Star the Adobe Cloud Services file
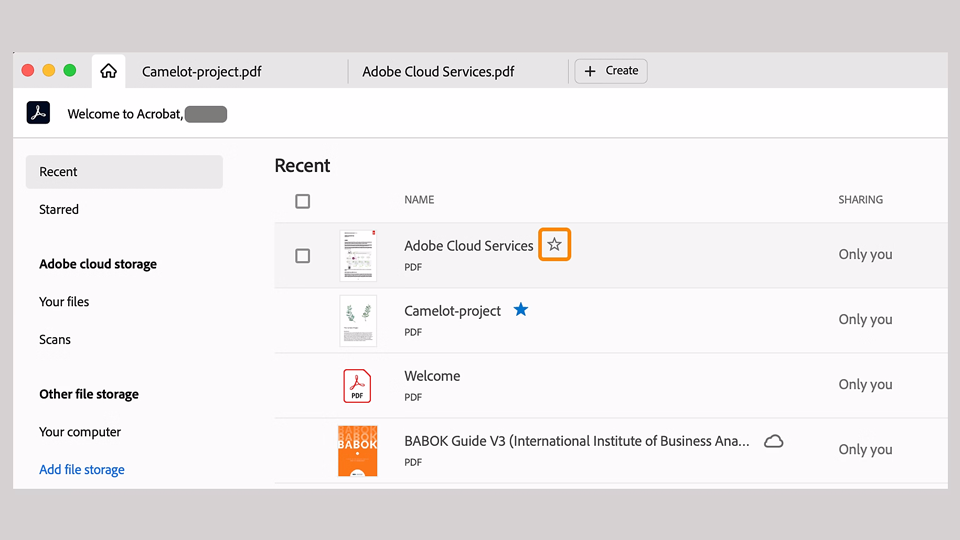 tap(554, 244)
